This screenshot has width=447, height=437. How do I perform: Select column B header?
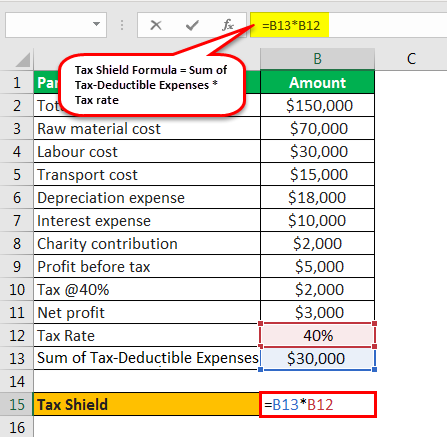[317, 59]
